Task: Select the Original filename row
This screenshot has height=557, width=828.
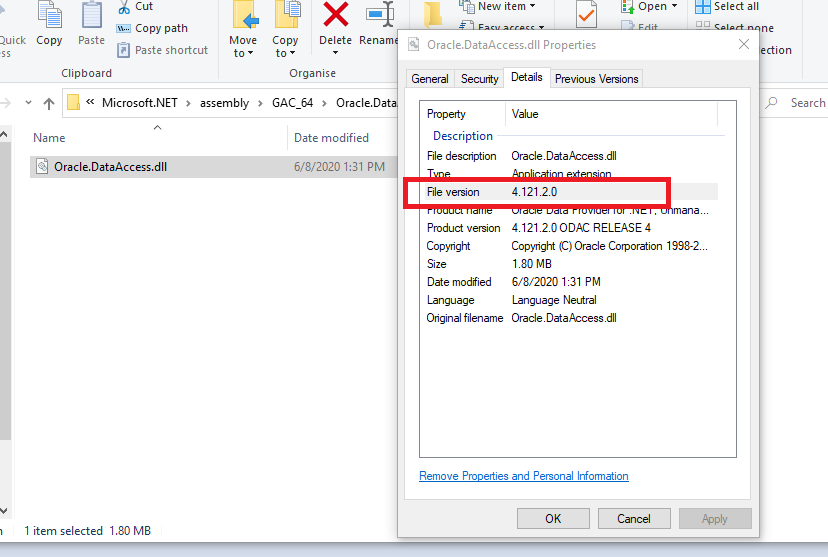Action: tap(572, 318)
